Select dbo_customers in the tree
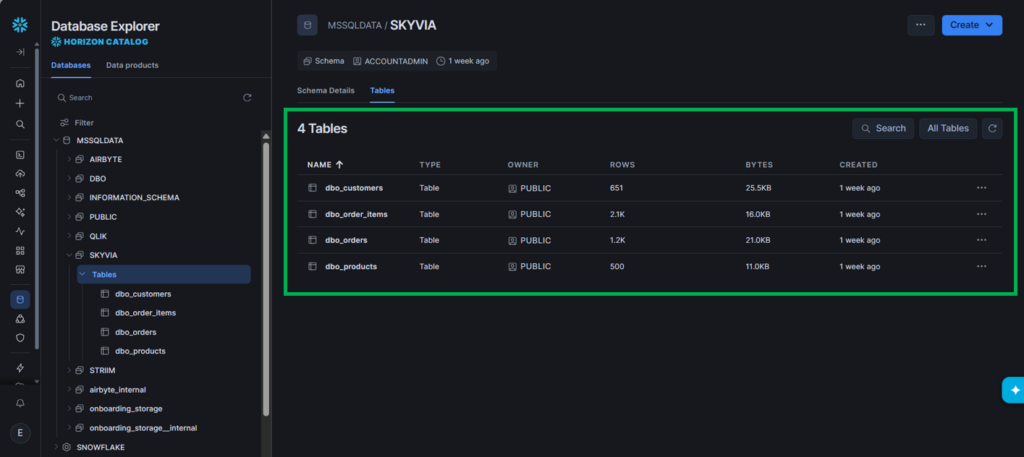 (143, 294)
